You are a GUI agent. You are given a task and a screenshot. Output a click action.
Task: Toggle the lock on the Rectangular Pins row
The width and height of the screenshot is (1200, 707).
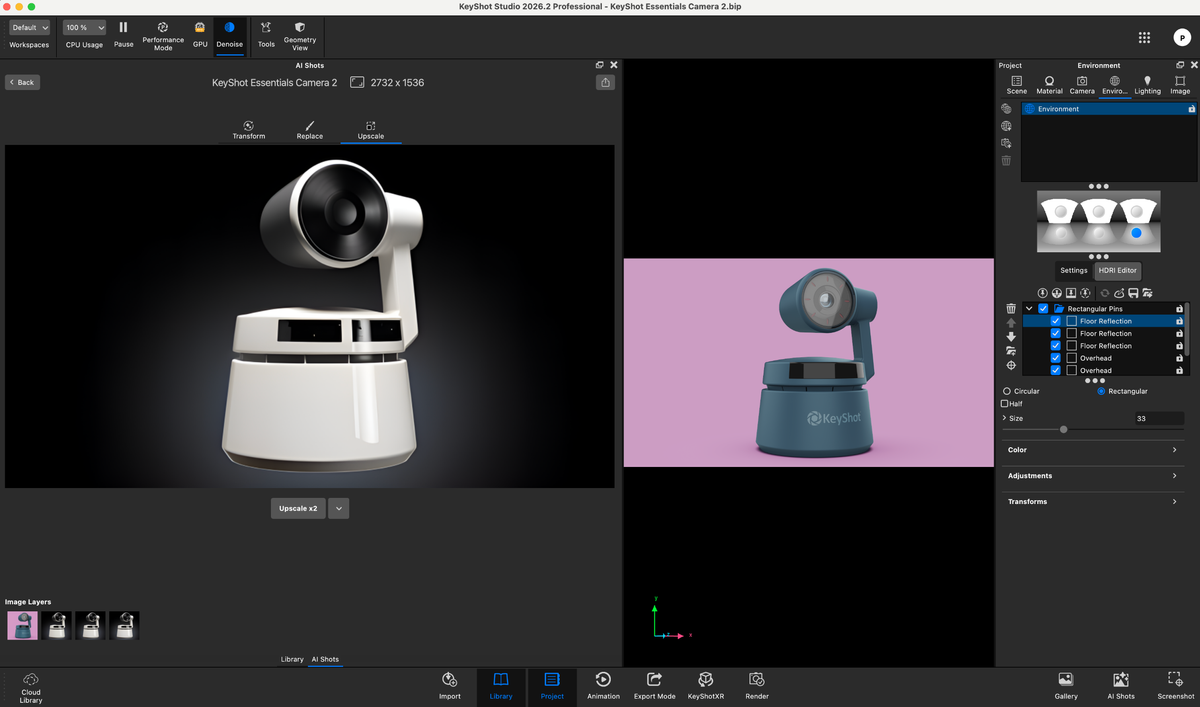pyautogui.click(x=1179, y=309)
